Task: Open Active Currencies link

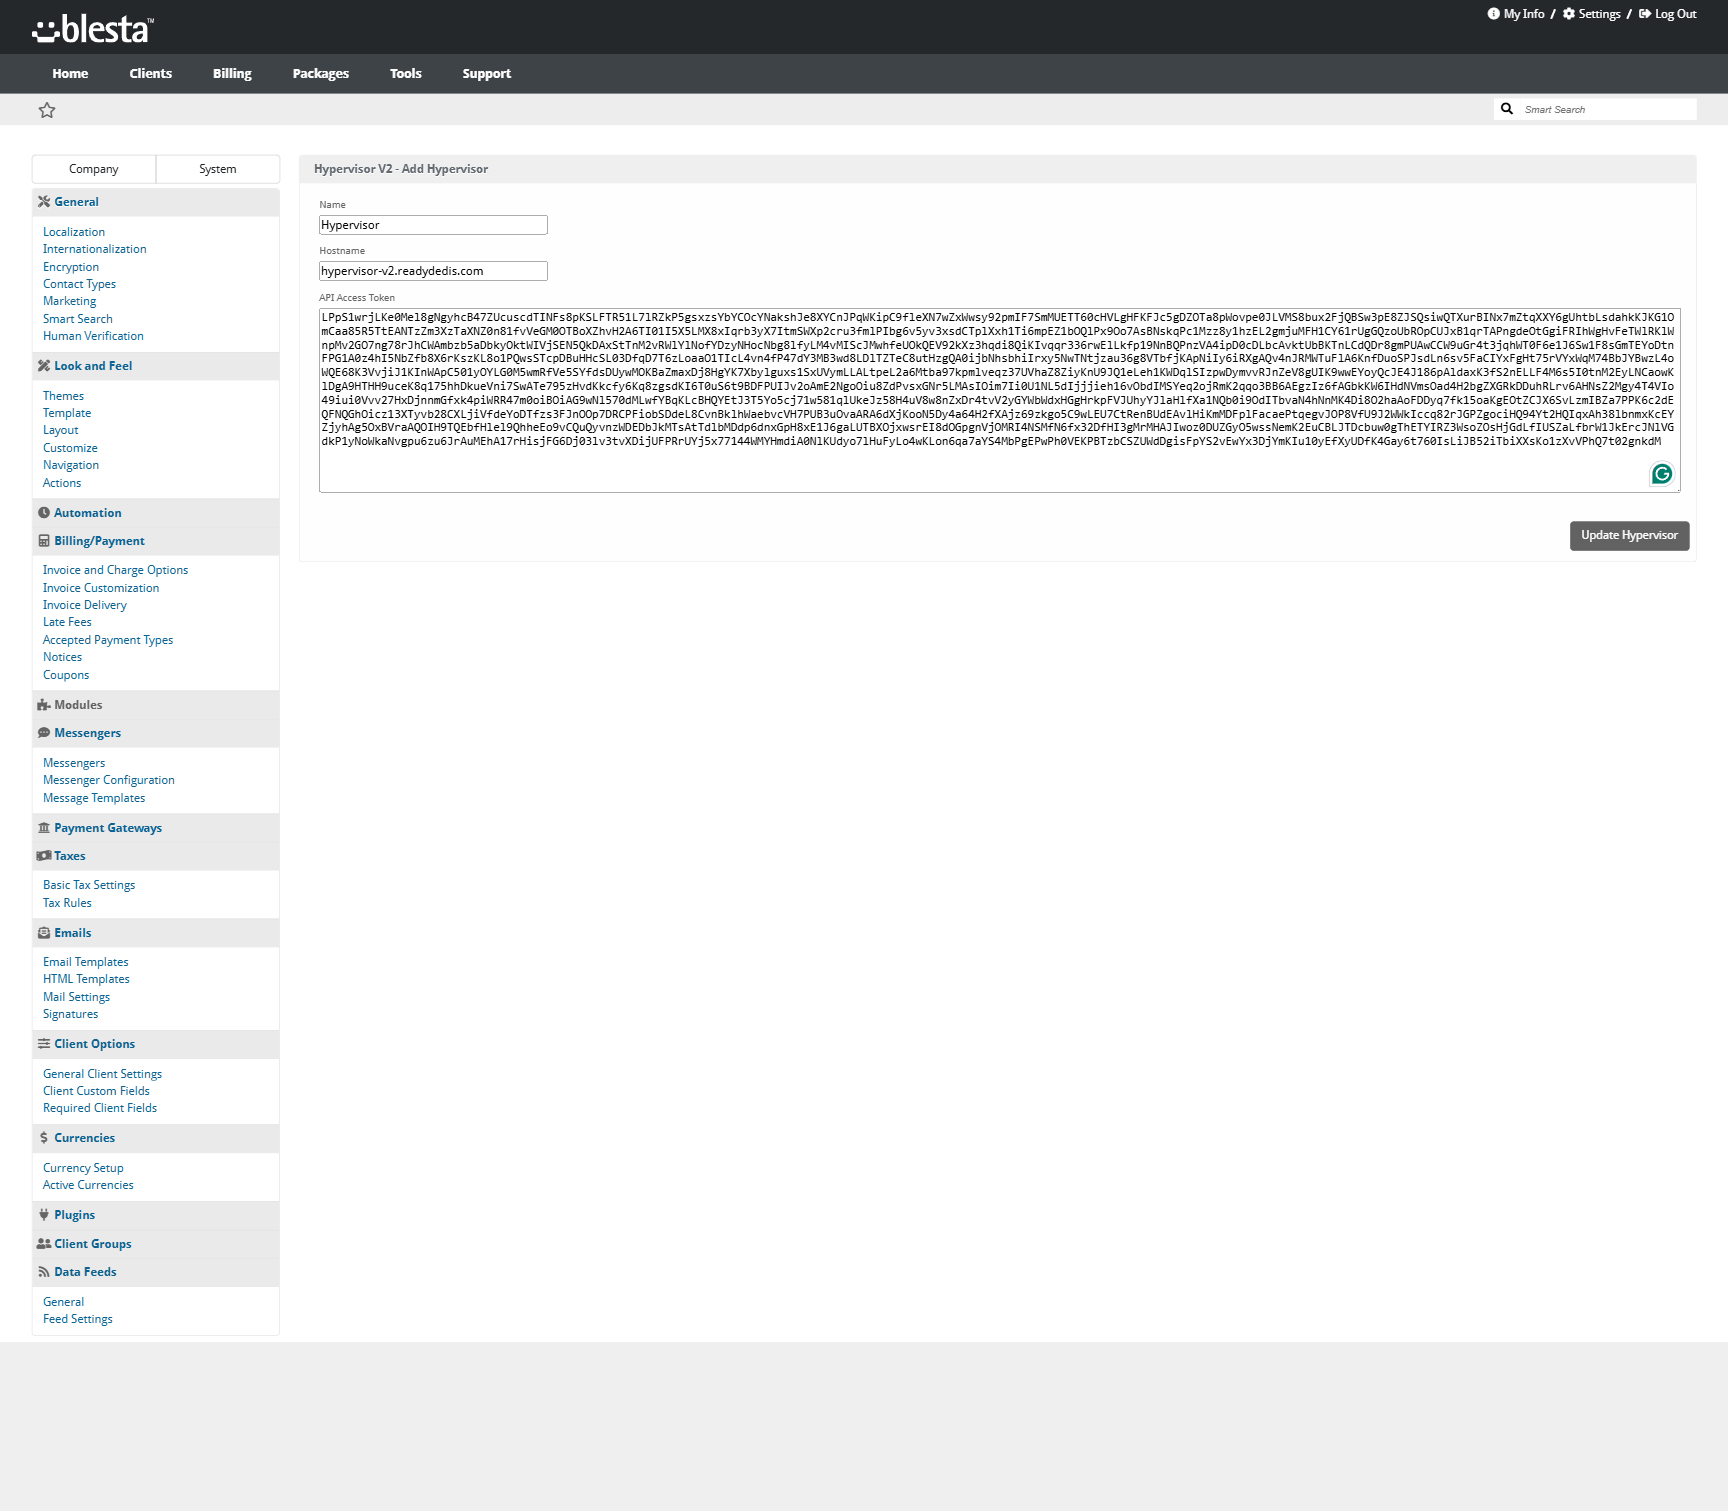Action: click(x=88, y=1185)
